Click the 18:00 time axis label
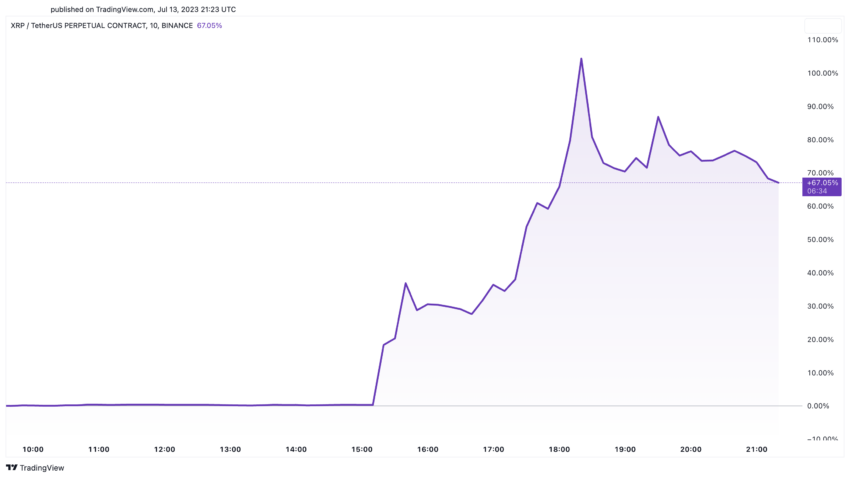The width and height of the screenshot is (850, 478). pos(559,449)
